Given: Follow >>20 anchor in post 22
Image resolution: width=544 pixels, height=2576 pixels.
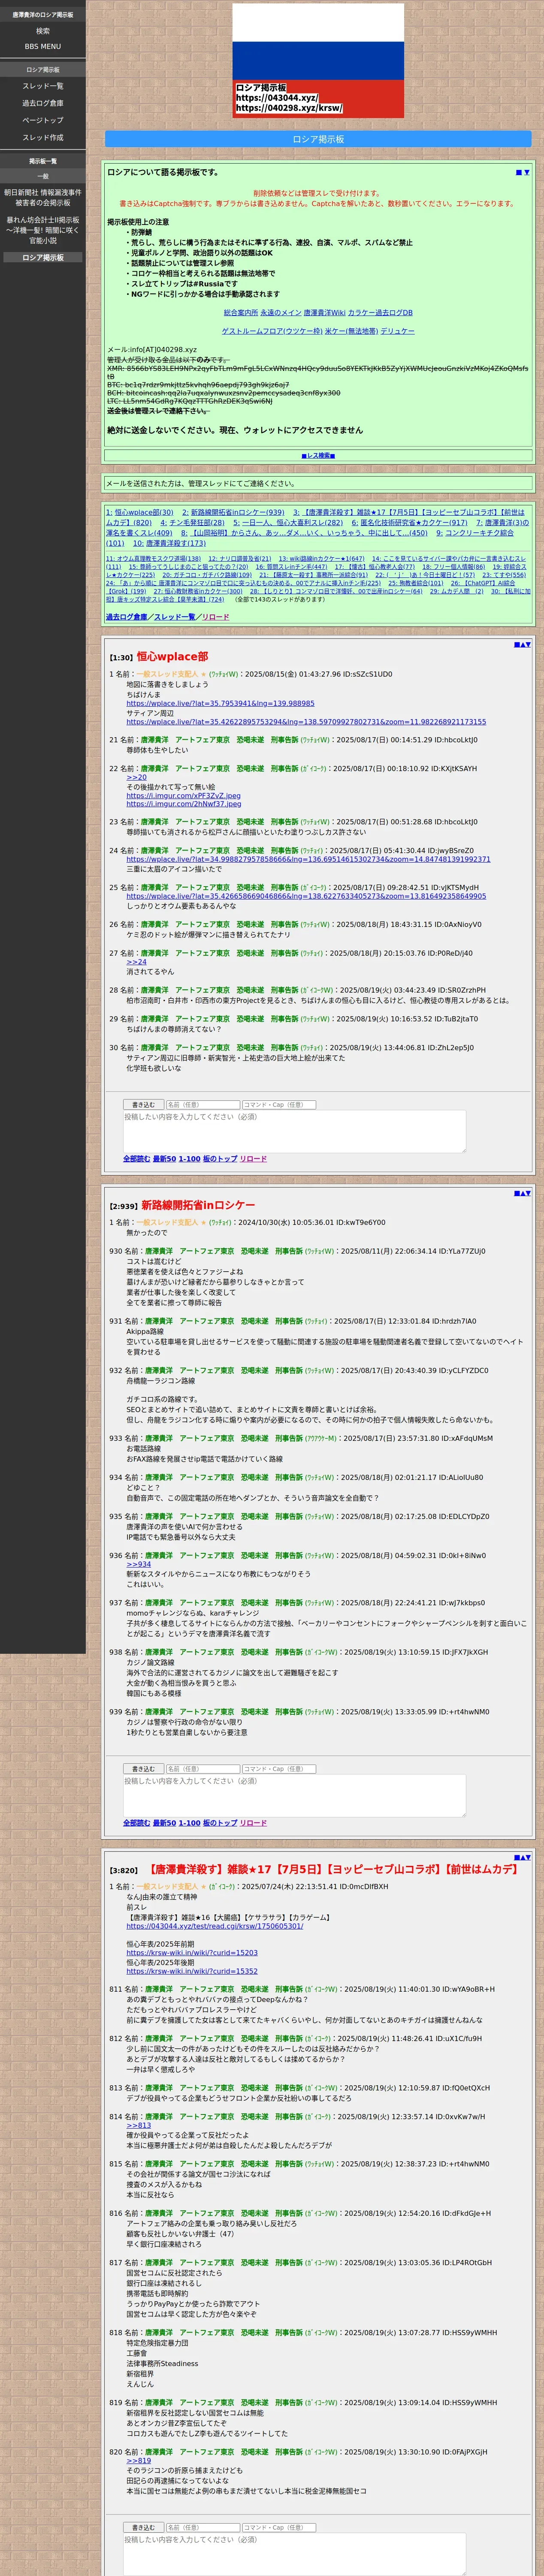Looking at the screenshot, I should [136, 777].
